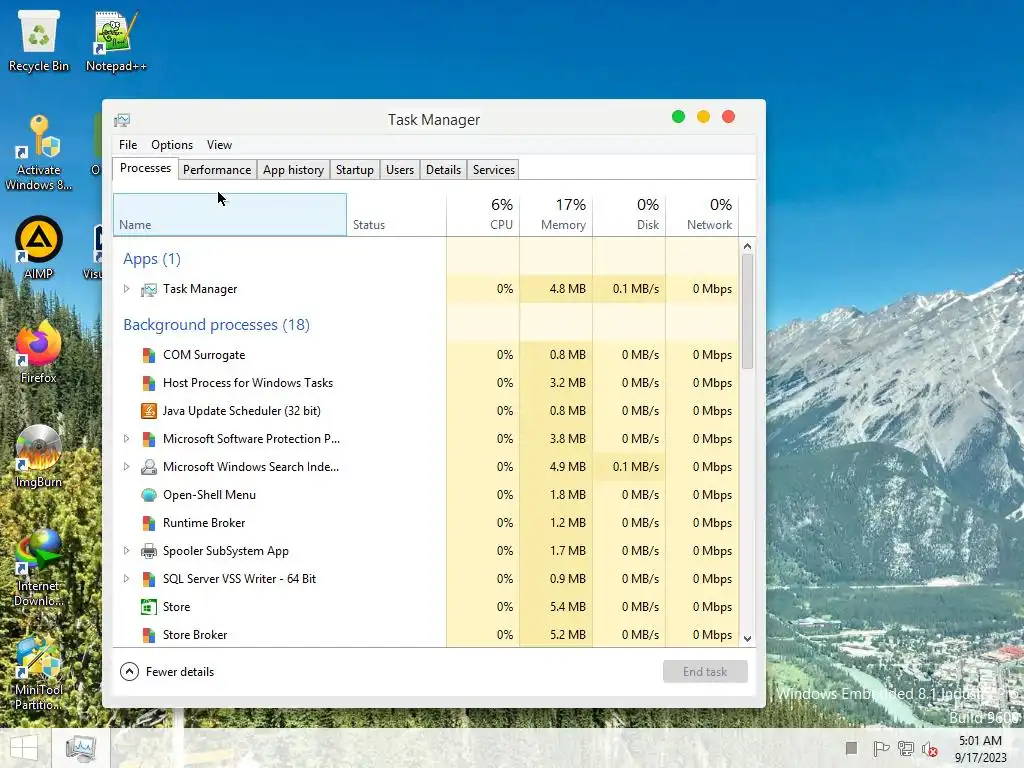This screenshot has width=1024, height=768.
Task: Select the Background processes (18) group heading
Action: pyautogui.click(x=216, y=325)
